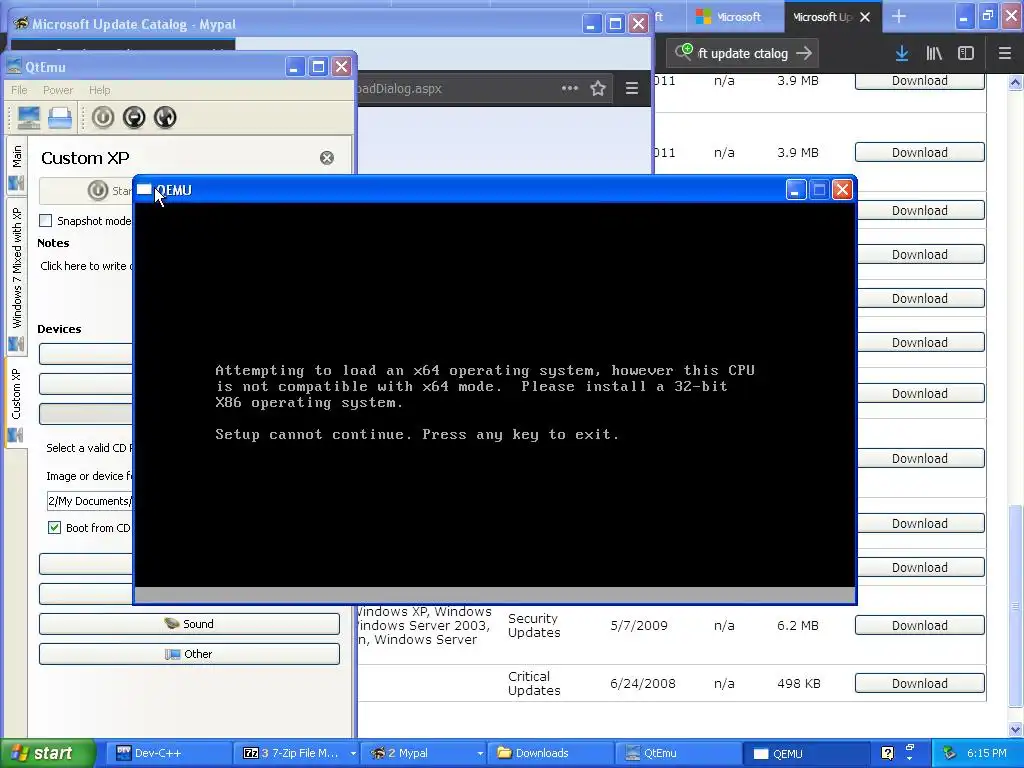
Task: Switch to the Microsoft browser tab
Action: [734, 17]
